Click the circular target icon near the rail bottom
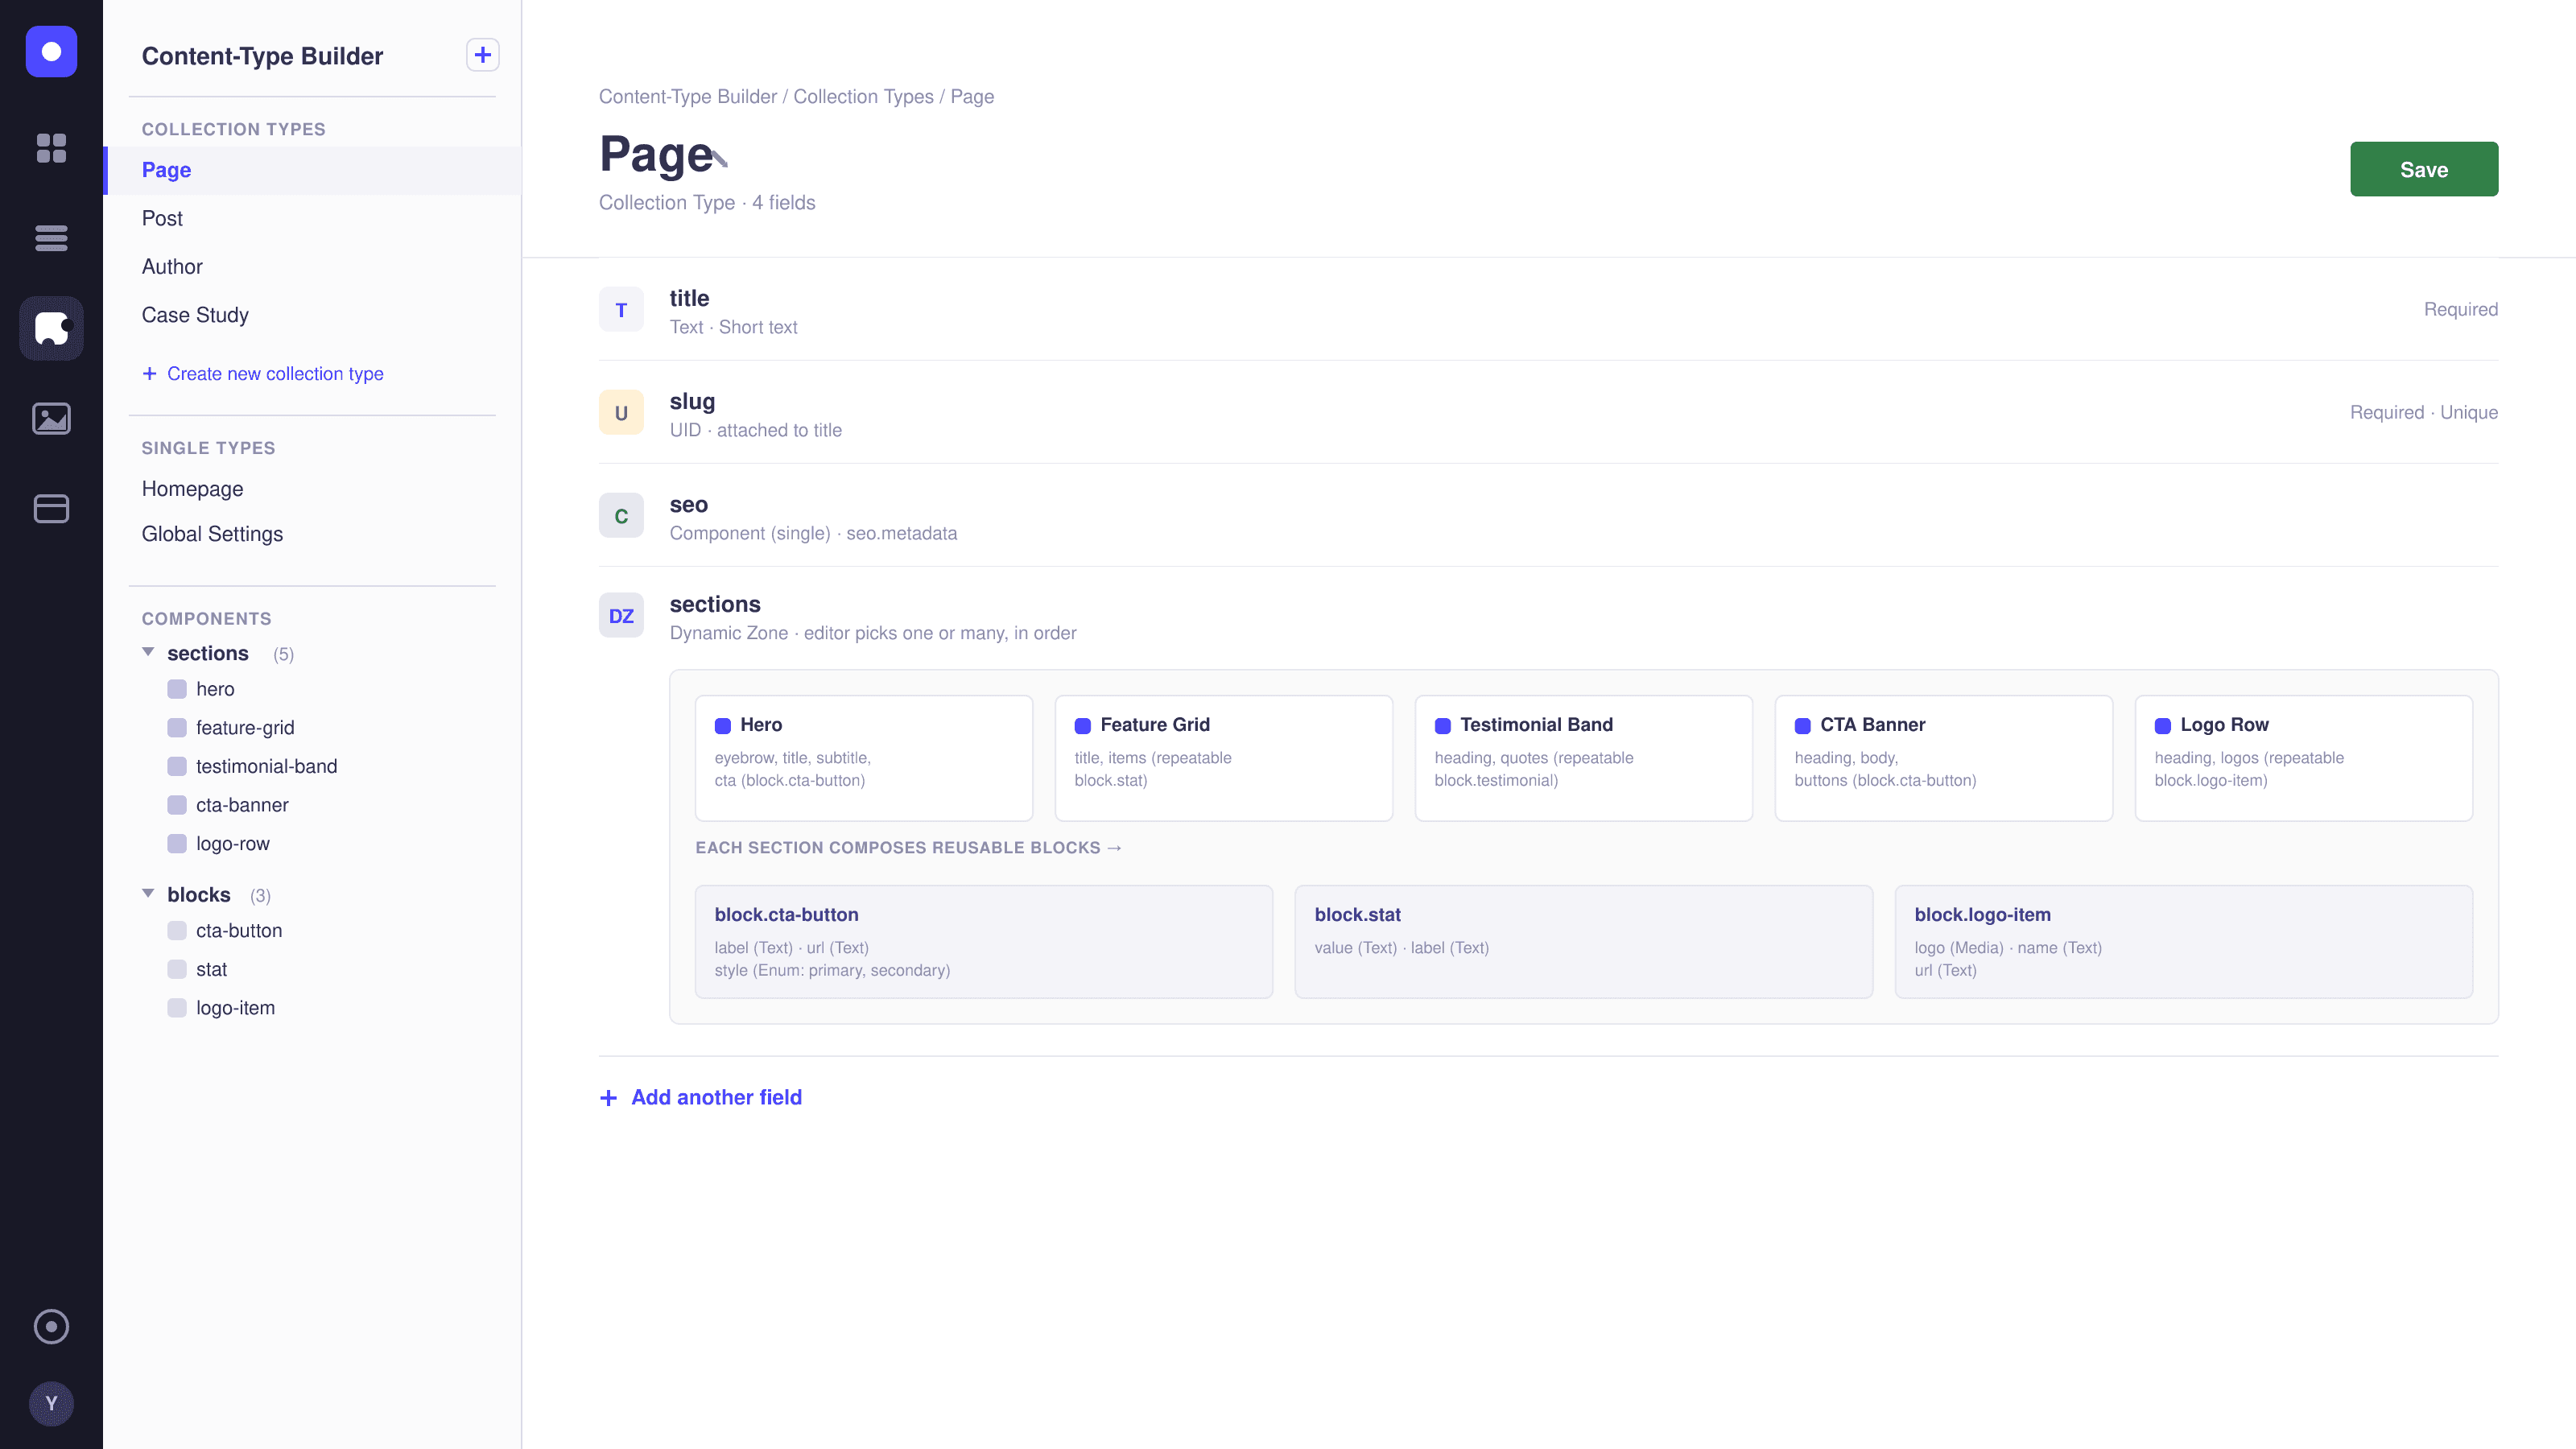 point(51,1326)
